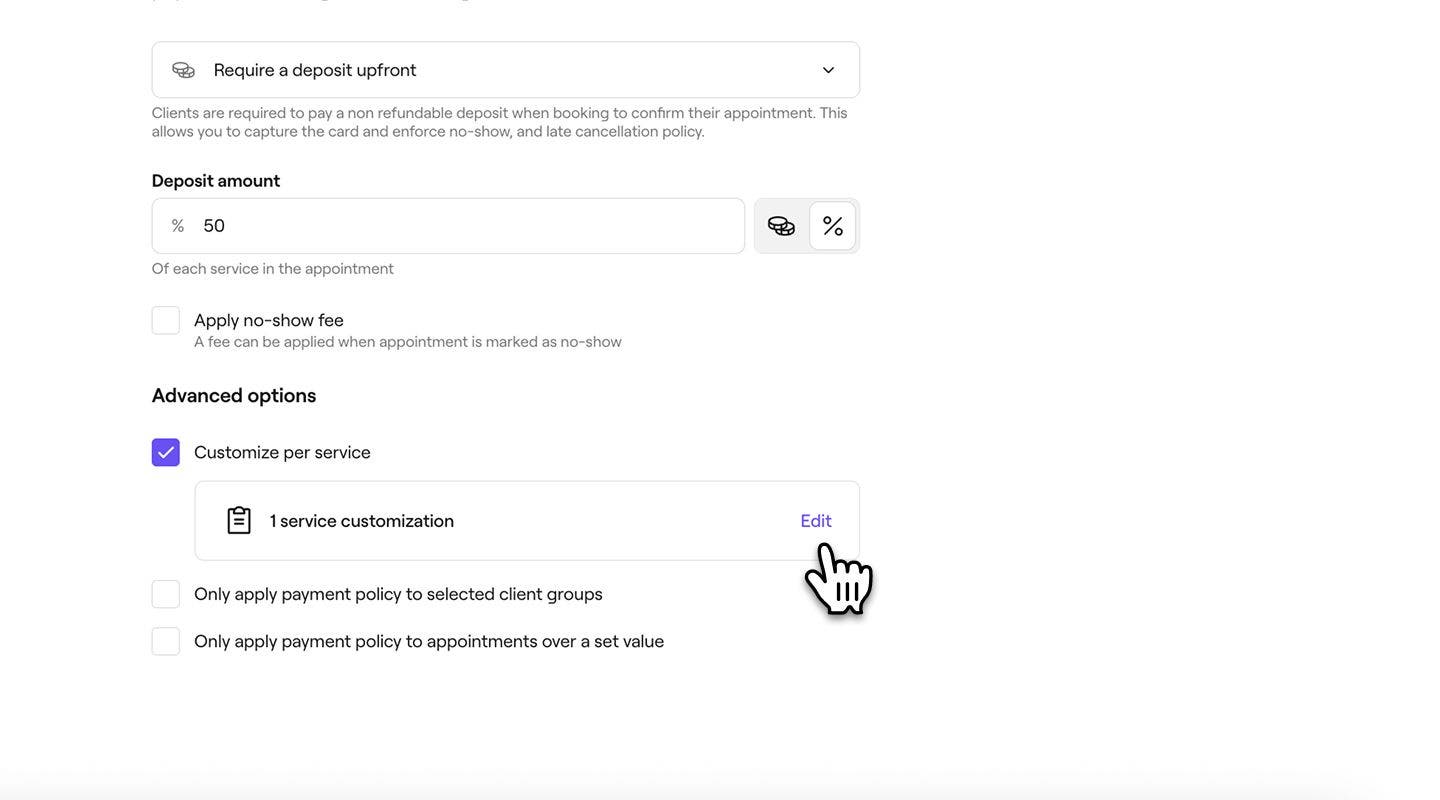Click the Deposit amount input showing 50
This screenshot has height=800, width=1440.
[x=470, y=226]
